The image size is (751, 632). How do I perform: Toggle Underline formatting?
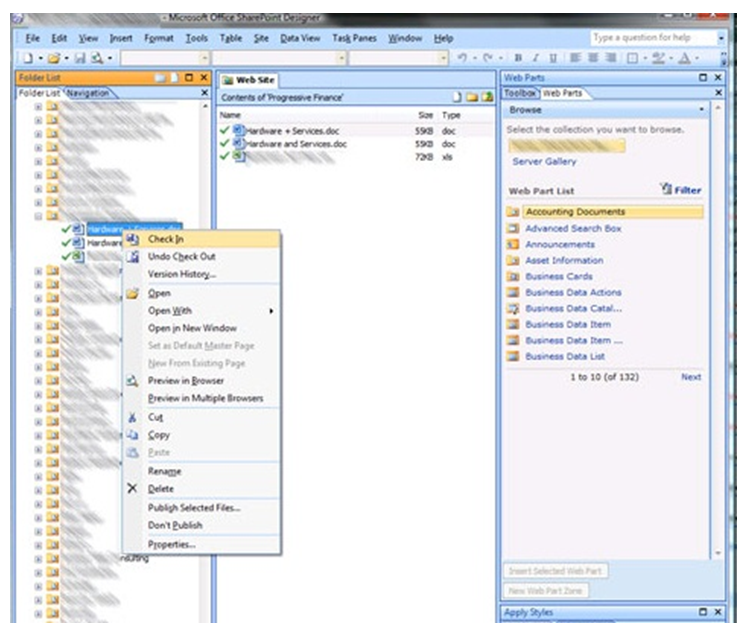(553, 58)
